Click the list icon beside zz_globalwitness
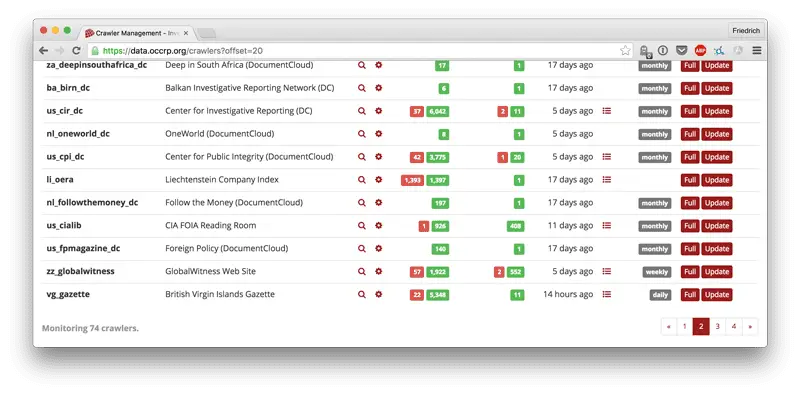Image resolution: width=800 pixels, height=394 pixels. point(607,272)
